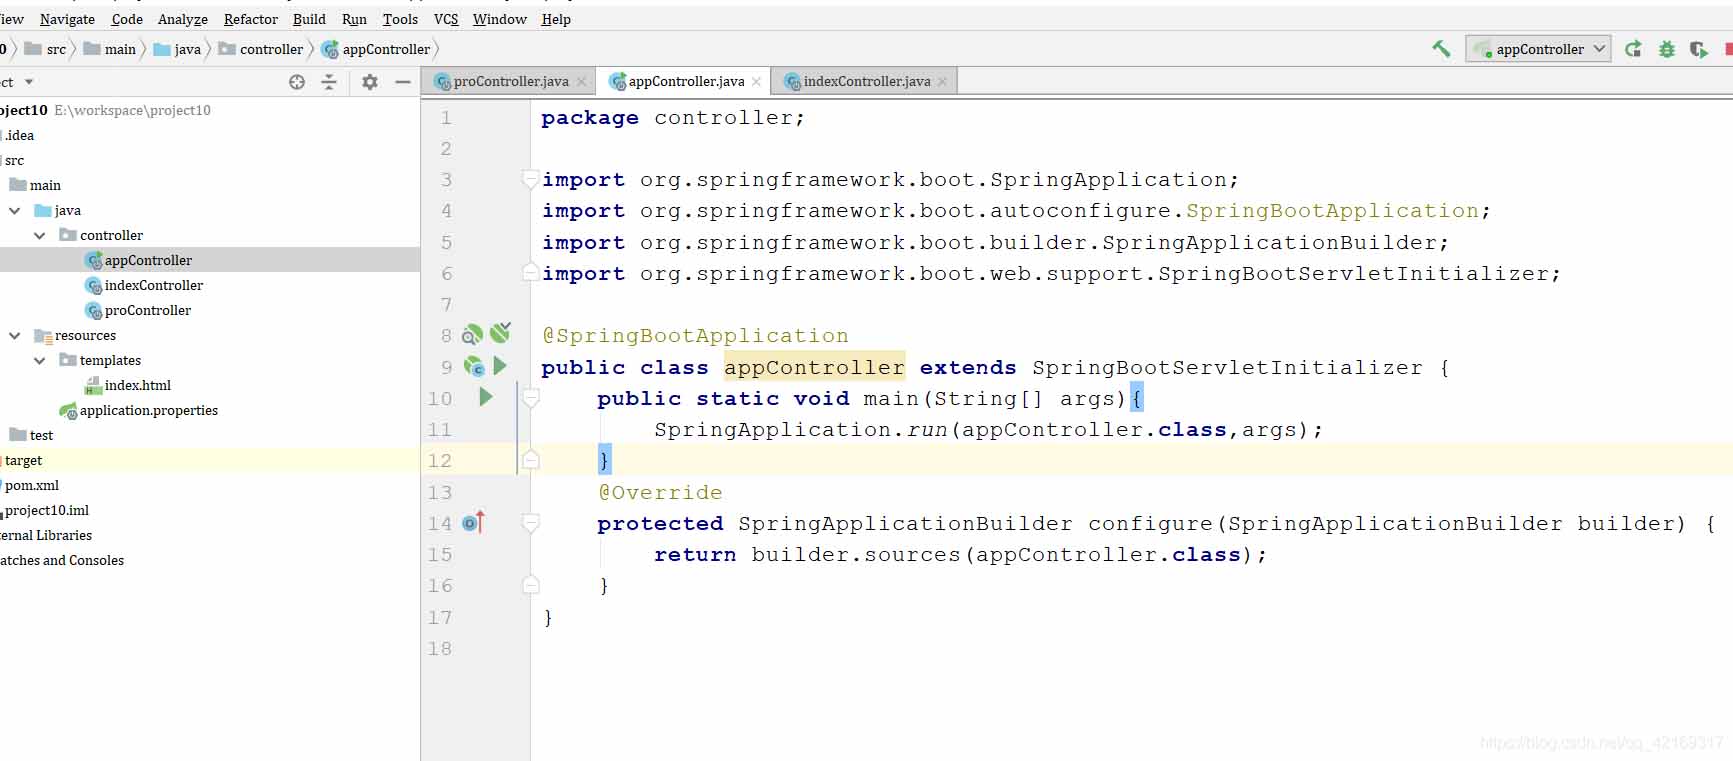Click appController in the breadcrumb bar

tap(376, 49)
